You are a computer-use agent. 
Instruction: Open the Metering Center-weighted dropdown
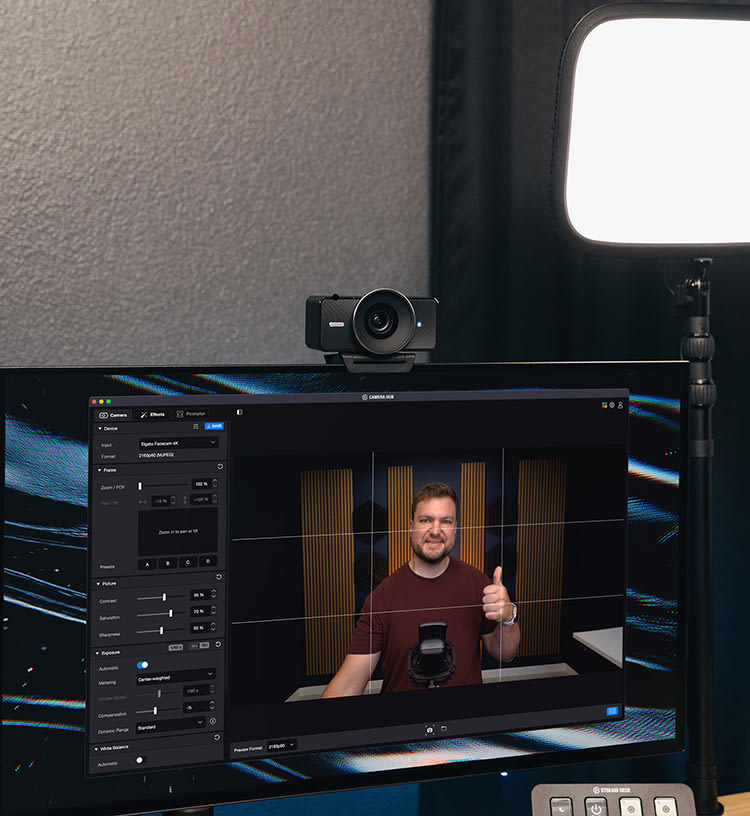click(x=176, y=676)
